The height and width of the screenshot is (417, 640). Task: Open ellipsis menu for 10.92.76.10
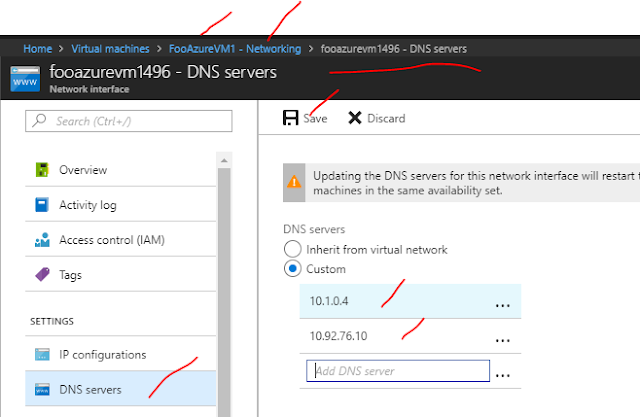pos(502,340)
